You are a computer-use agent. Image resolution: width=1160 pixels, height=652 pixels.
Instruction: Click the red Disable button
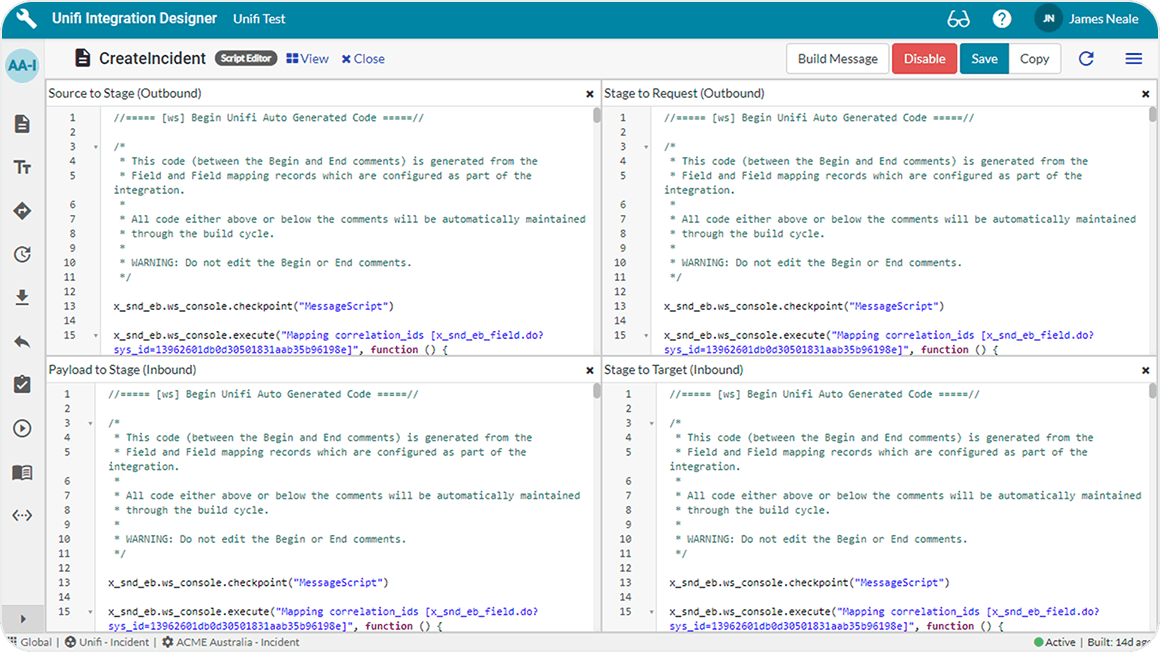pyautogui.click(x=924, y=58)
